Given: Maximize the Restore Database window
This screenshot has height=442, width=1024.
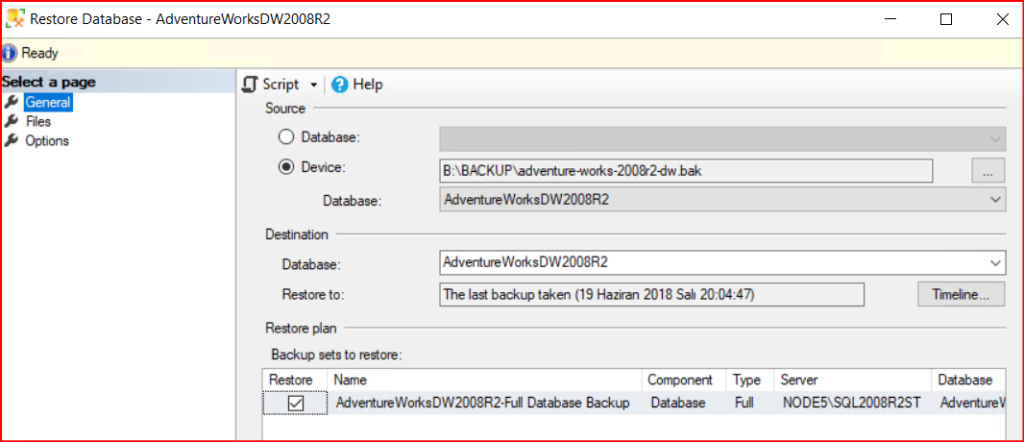Looking at the screenshot, I should 946,20.
